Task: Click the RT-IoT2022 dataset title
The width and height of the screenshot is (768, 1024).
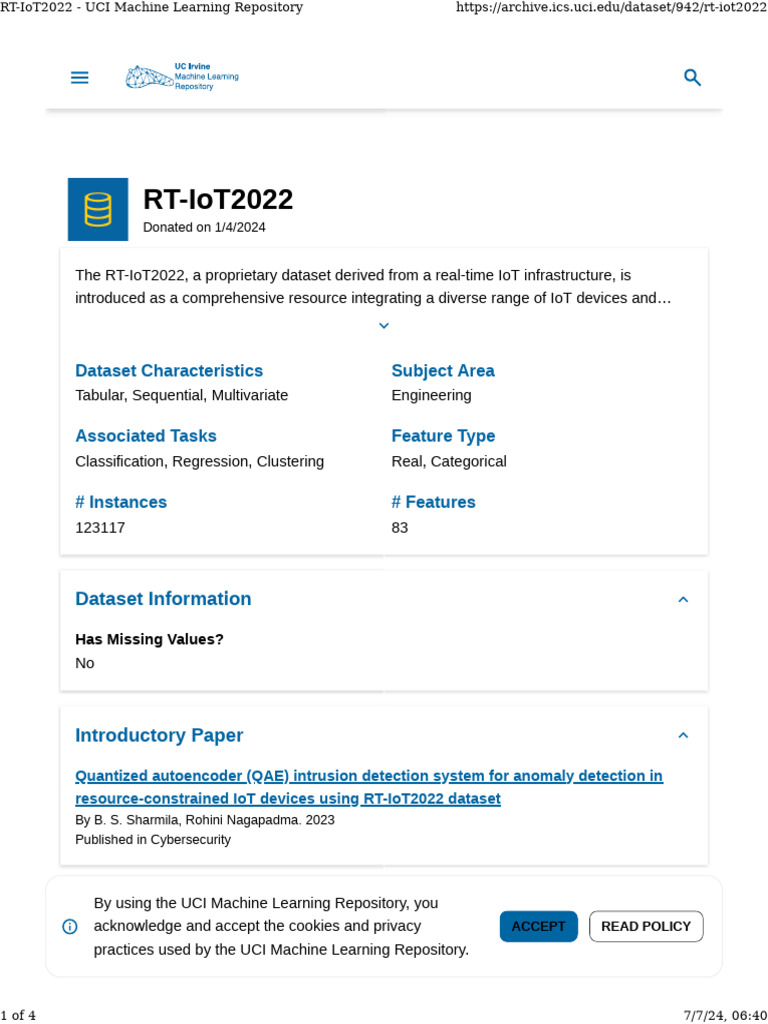Action: (218, 199)
